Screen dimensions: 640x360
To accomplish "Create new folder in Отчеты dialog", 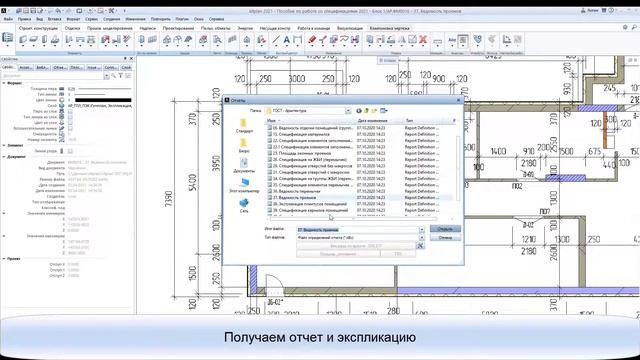I will pyautogui.click(x=374, y=111).
